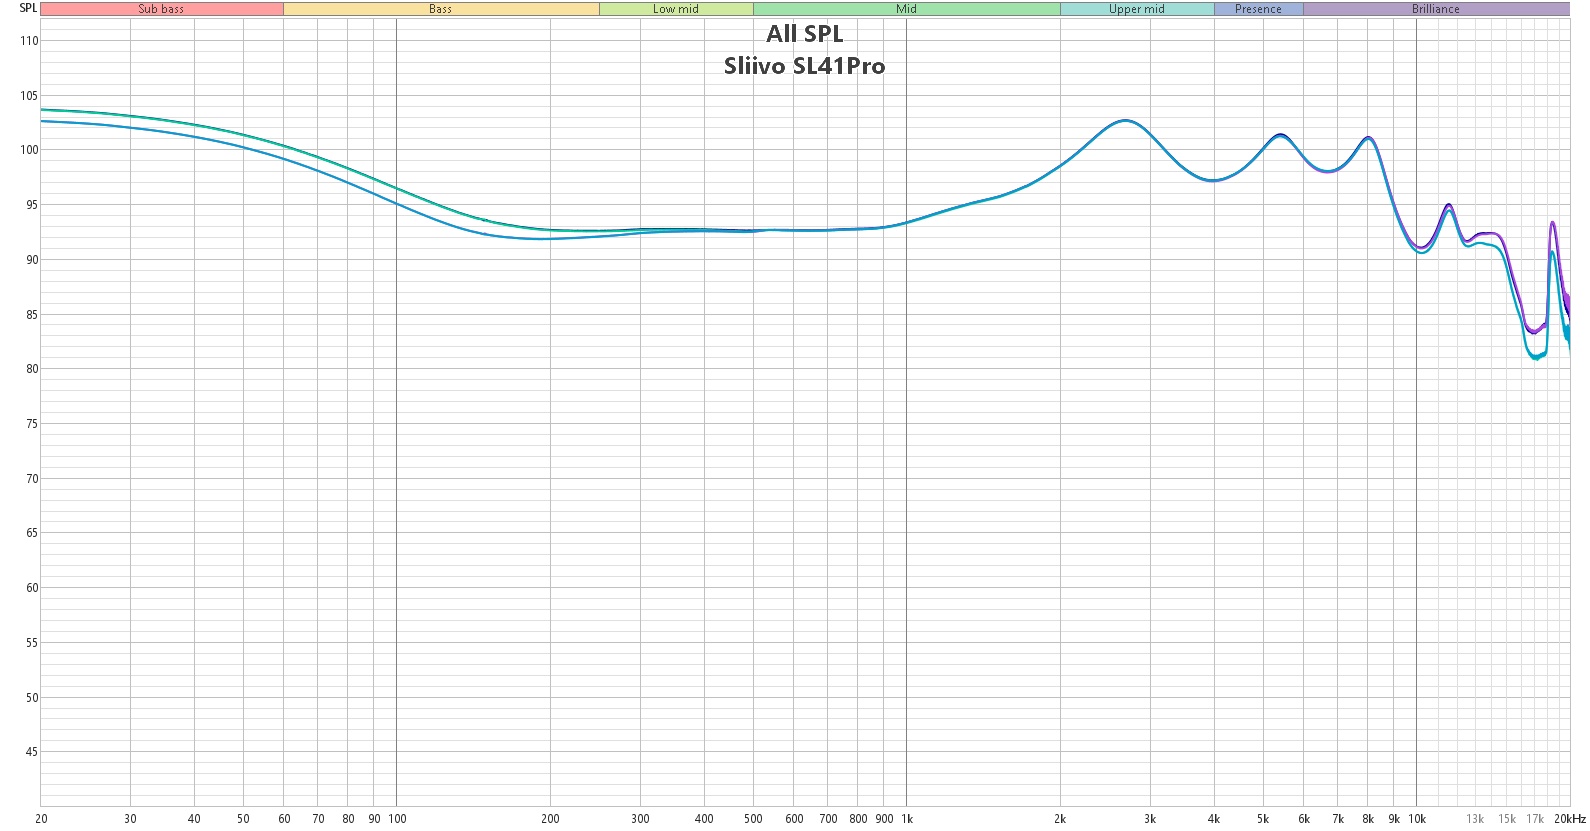Select the "7k" frequency axis label
The image size is (1590, 831).
point(1338,819)
